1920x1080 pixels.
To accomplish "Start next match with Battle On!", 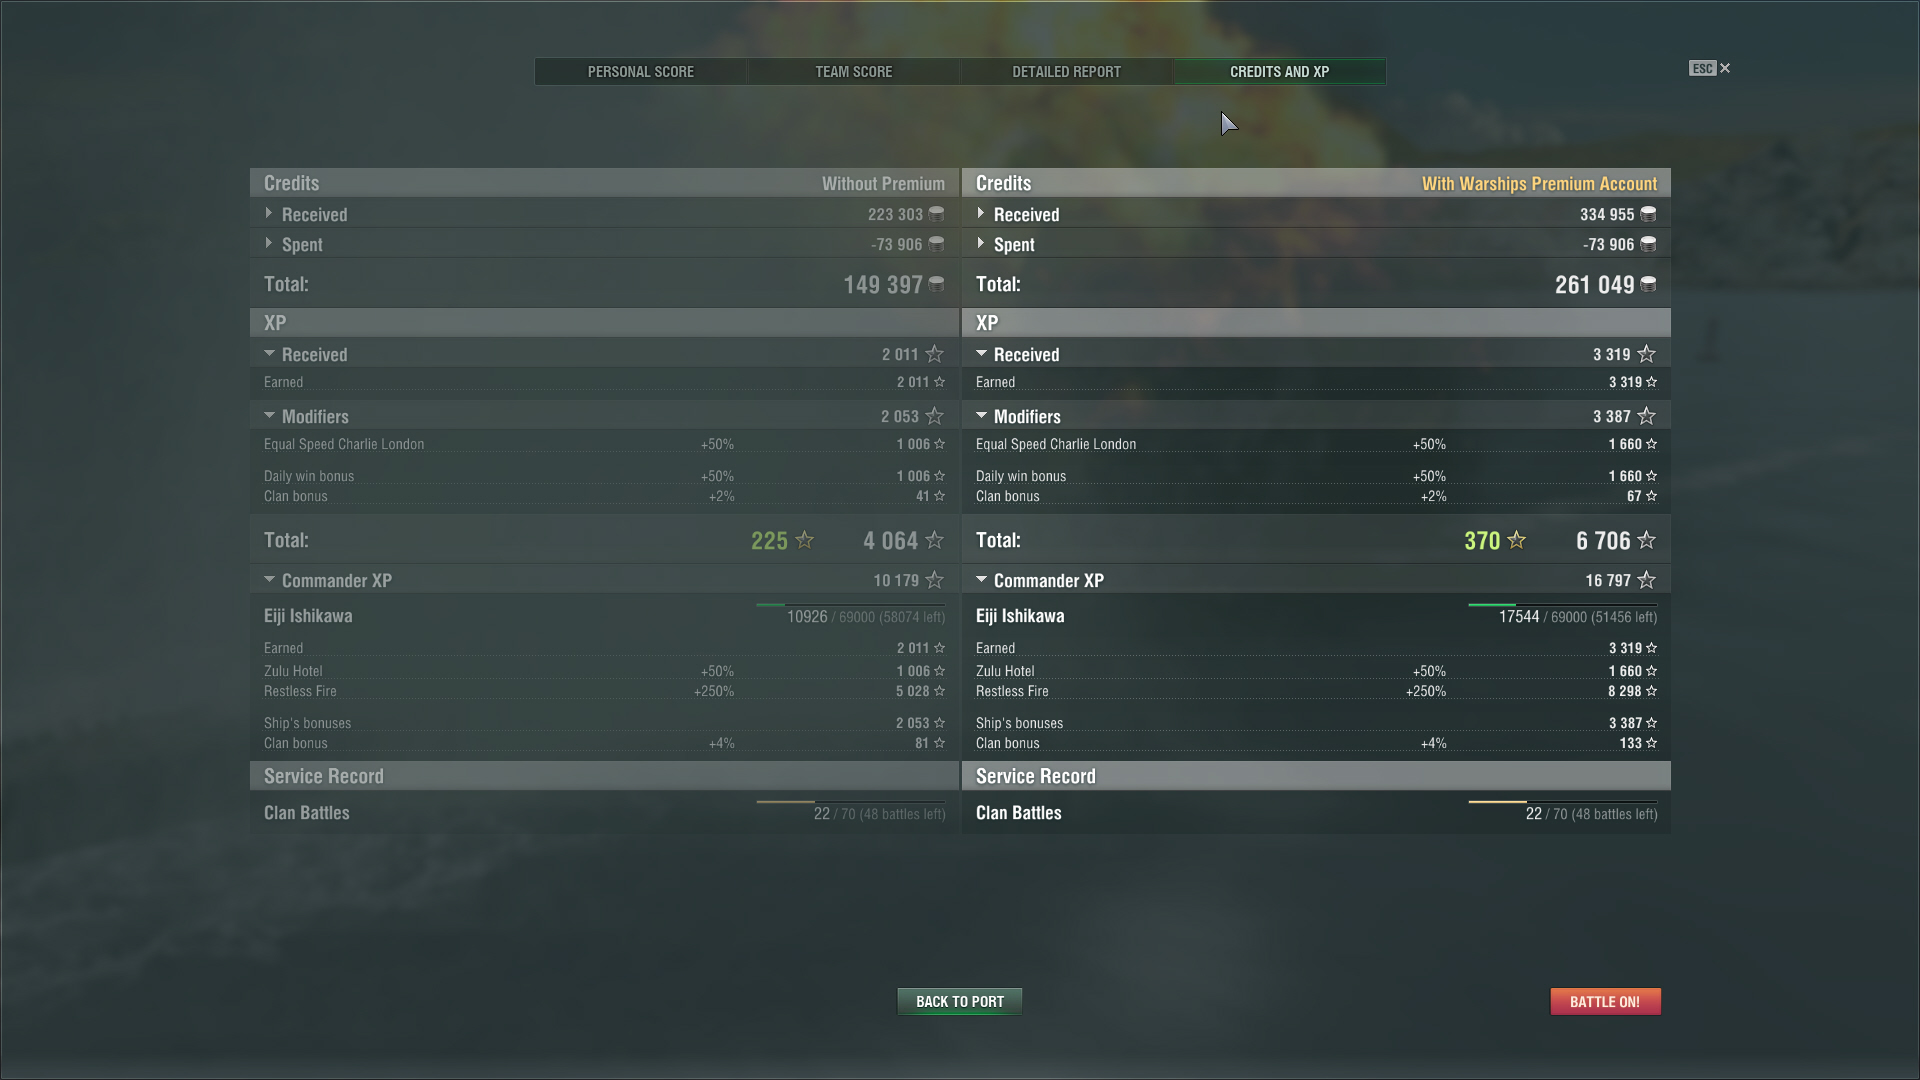I will click(1605, 1001).
